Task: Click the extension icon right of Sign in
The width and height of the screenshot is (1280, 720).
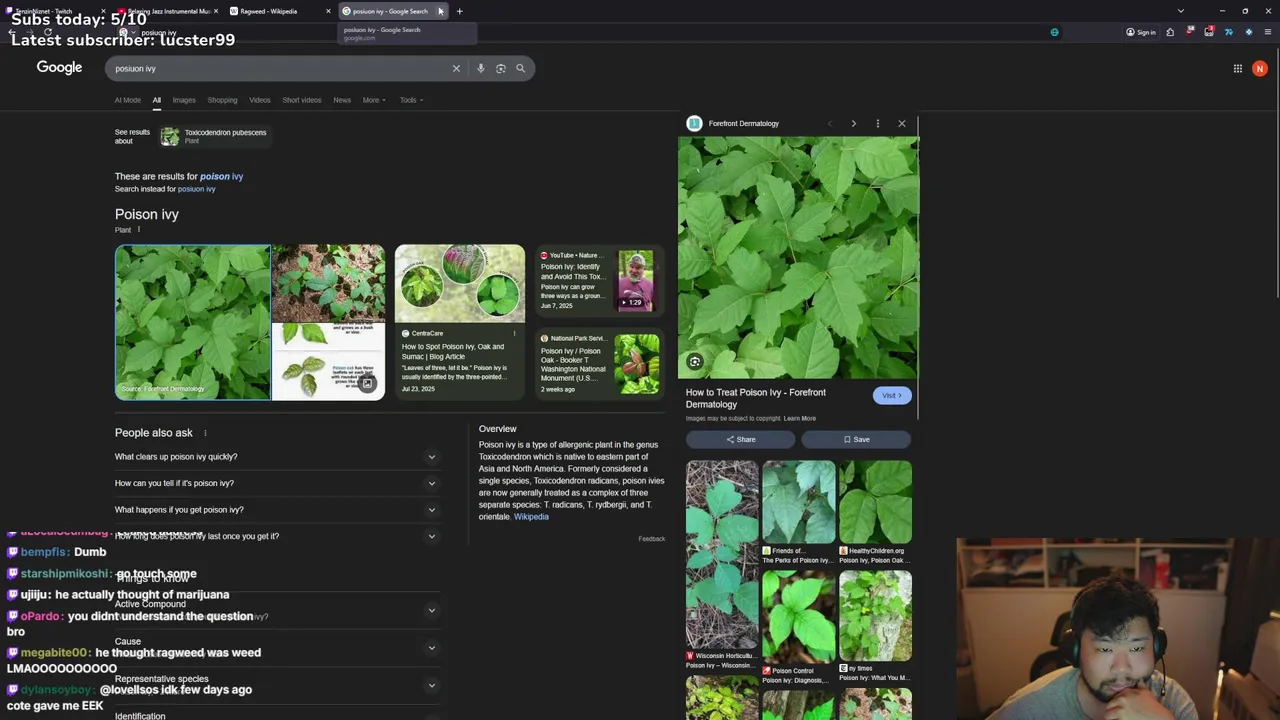Action: tap(1170, 32)
